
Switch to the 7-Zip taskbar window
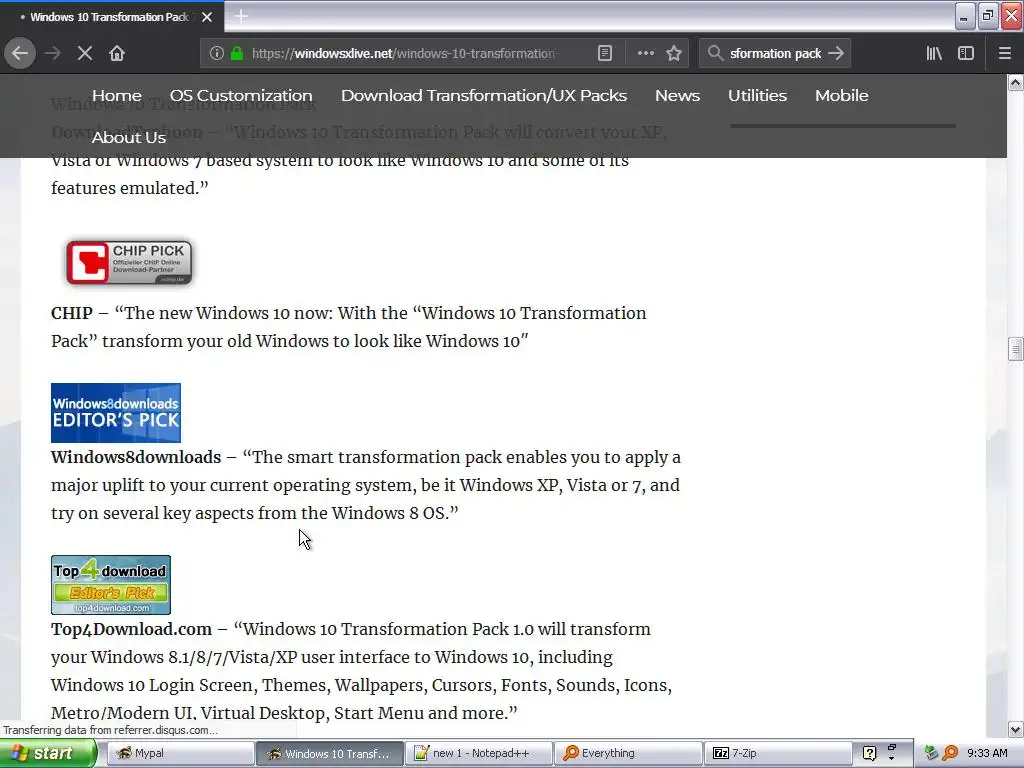tap(778, 753)
